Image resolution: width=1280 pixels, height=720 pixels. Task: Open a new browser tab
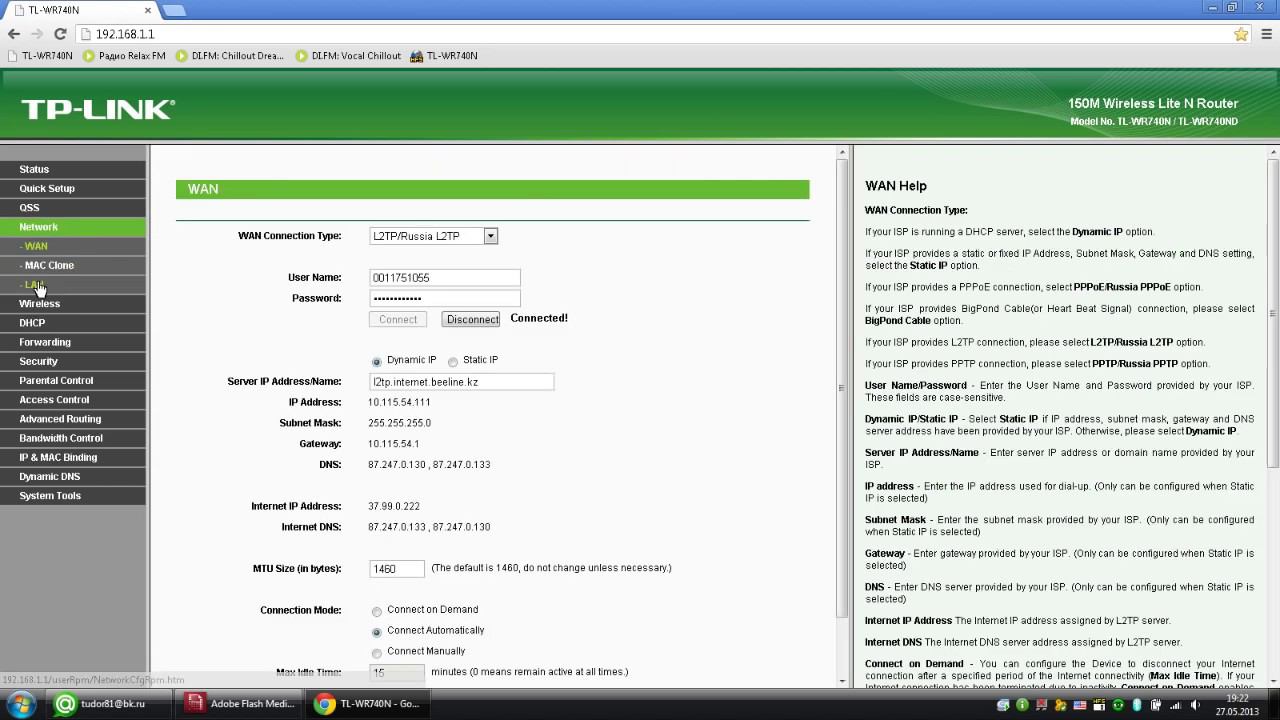point(173,10)
